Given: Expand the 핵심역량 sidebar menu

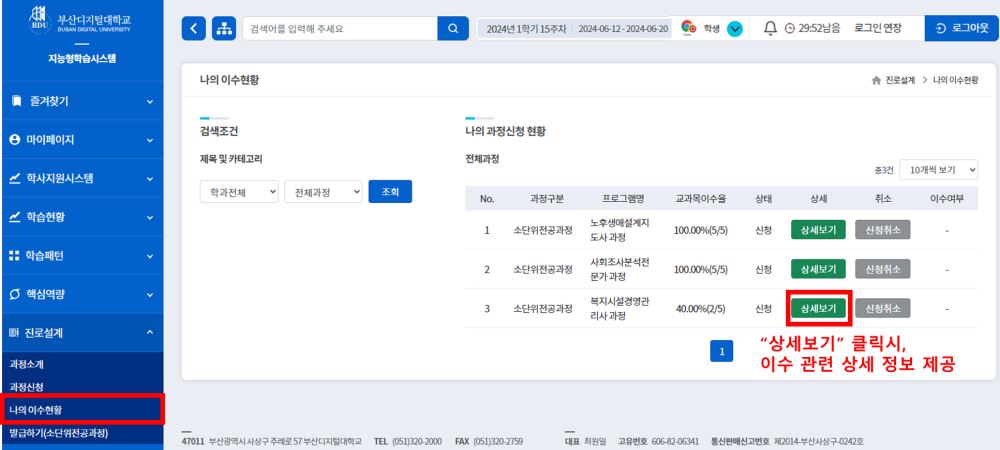Looking at the screenshot, I should [x=82, y=294].
